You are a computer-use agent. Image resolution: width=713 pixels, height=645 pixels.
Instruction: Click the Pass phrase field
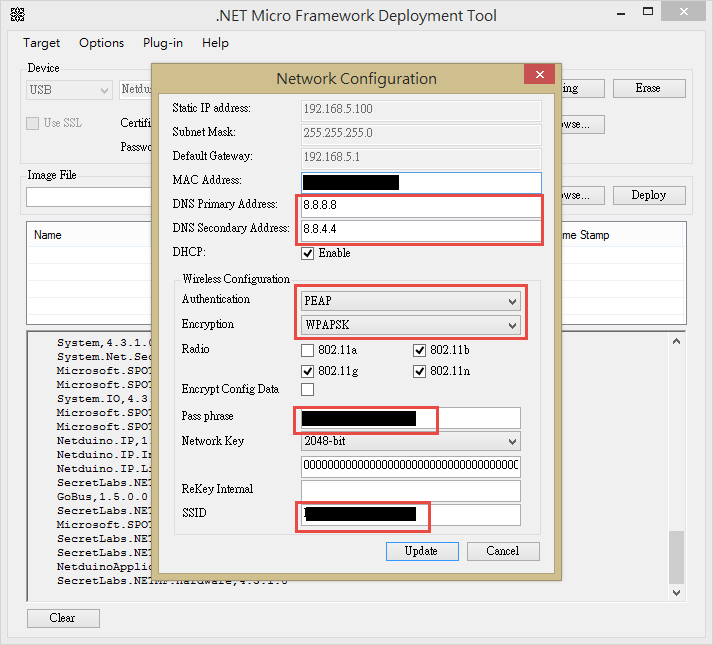(x=411, y=418)
